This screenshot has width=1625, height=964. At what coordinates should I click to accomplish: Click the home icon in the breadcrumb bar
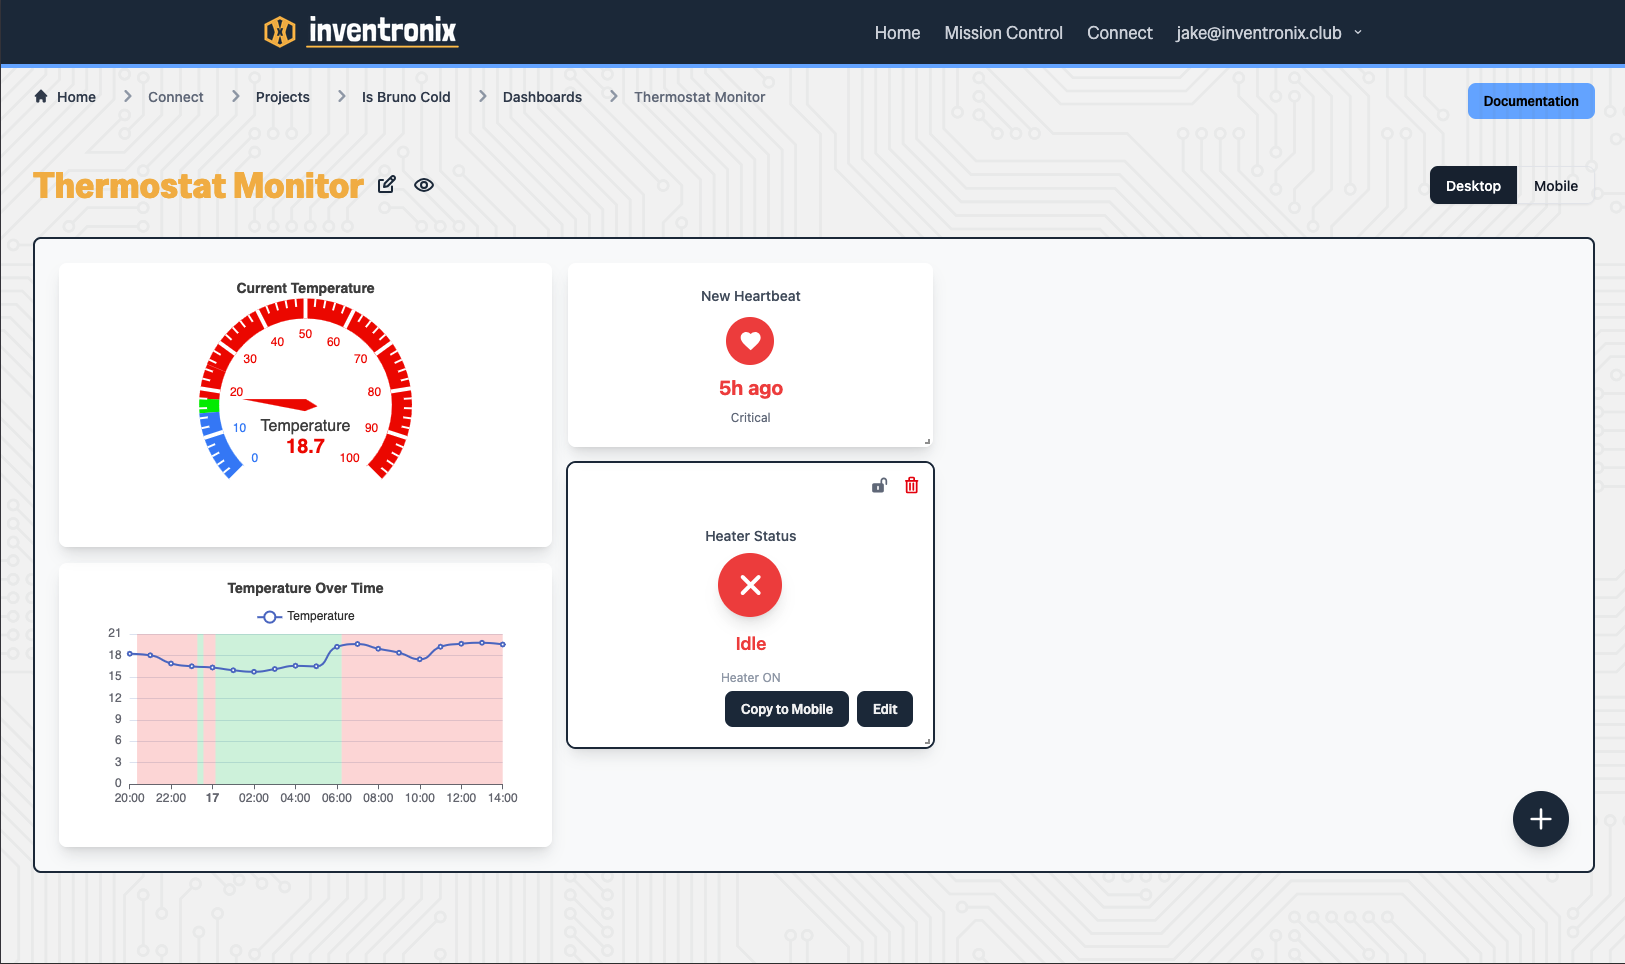40,96
